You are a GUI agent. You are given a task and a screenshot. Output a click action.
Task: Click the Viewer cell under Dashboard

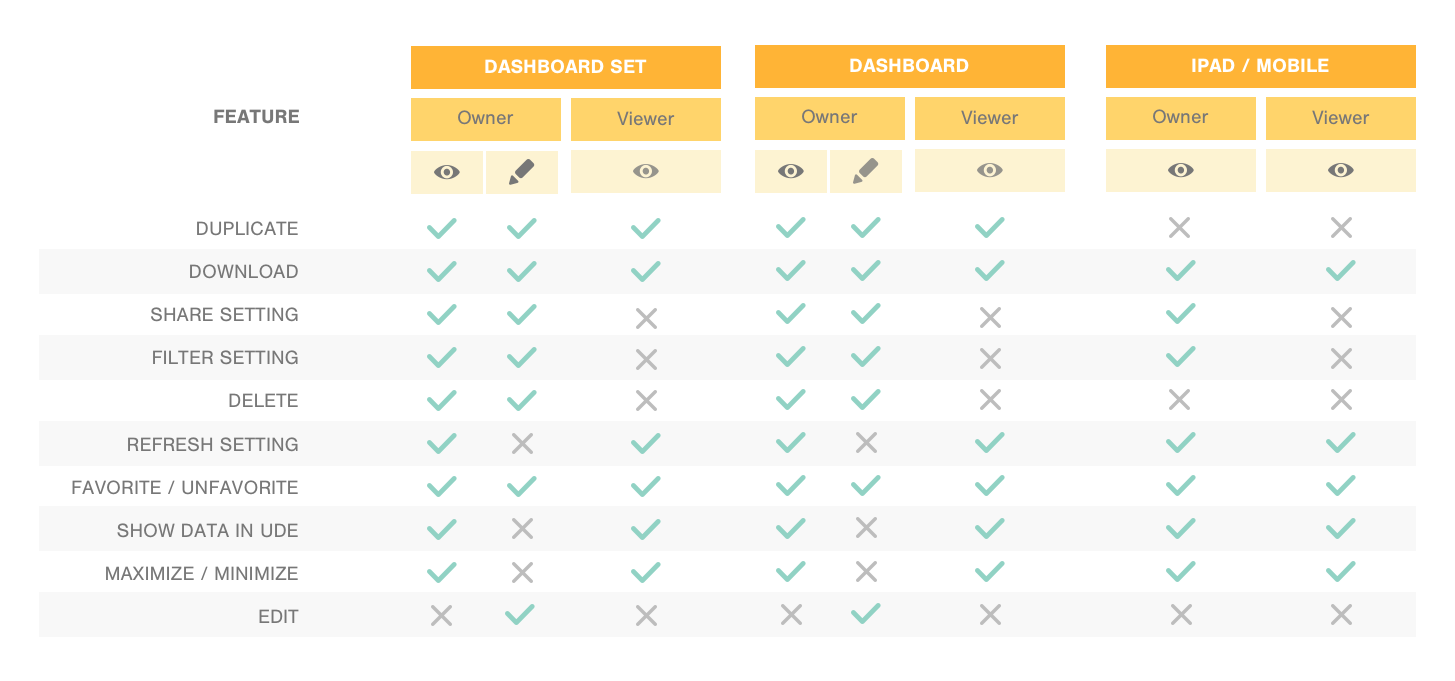(990, 118)
